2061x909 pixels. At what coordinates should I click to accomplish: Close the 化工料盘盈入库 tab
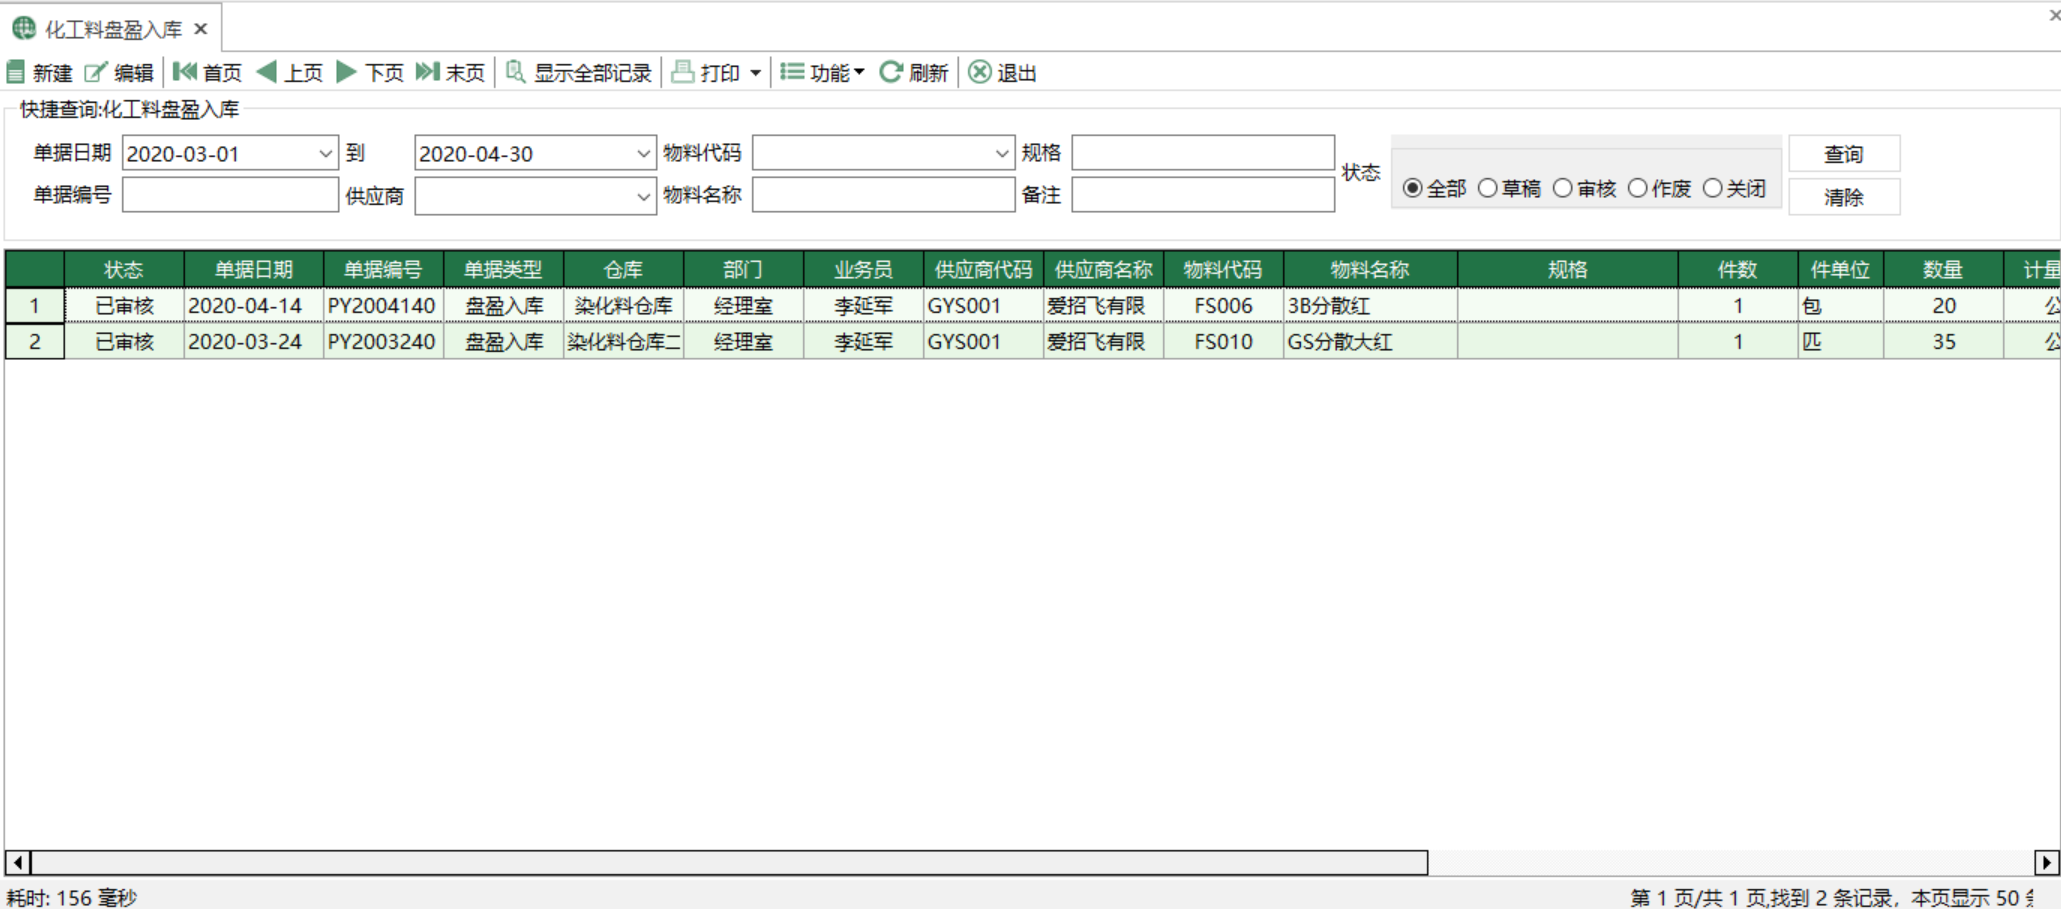pyautogui.click(x=201, y=29)
